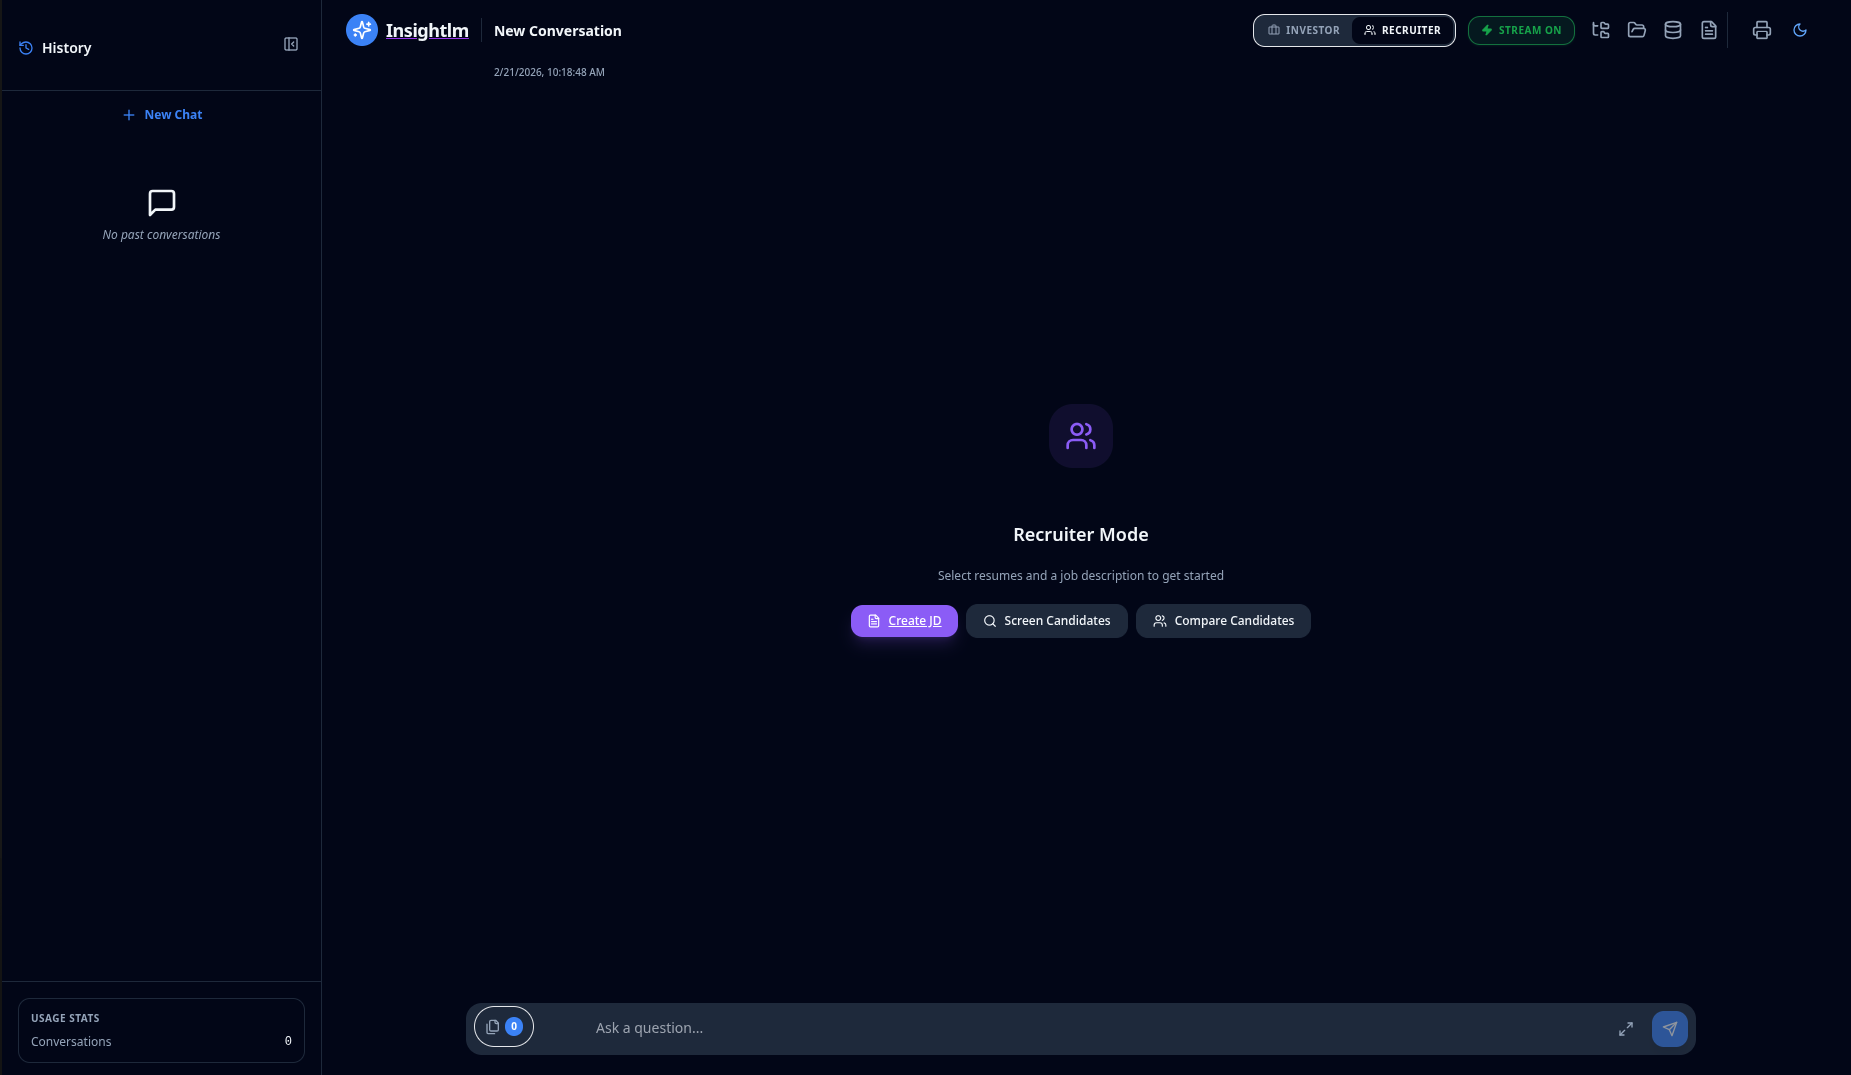1851x1075 pixels.
Task: Open the selected documents counter
Action: pyautogui.click(x=503, y=1027)
